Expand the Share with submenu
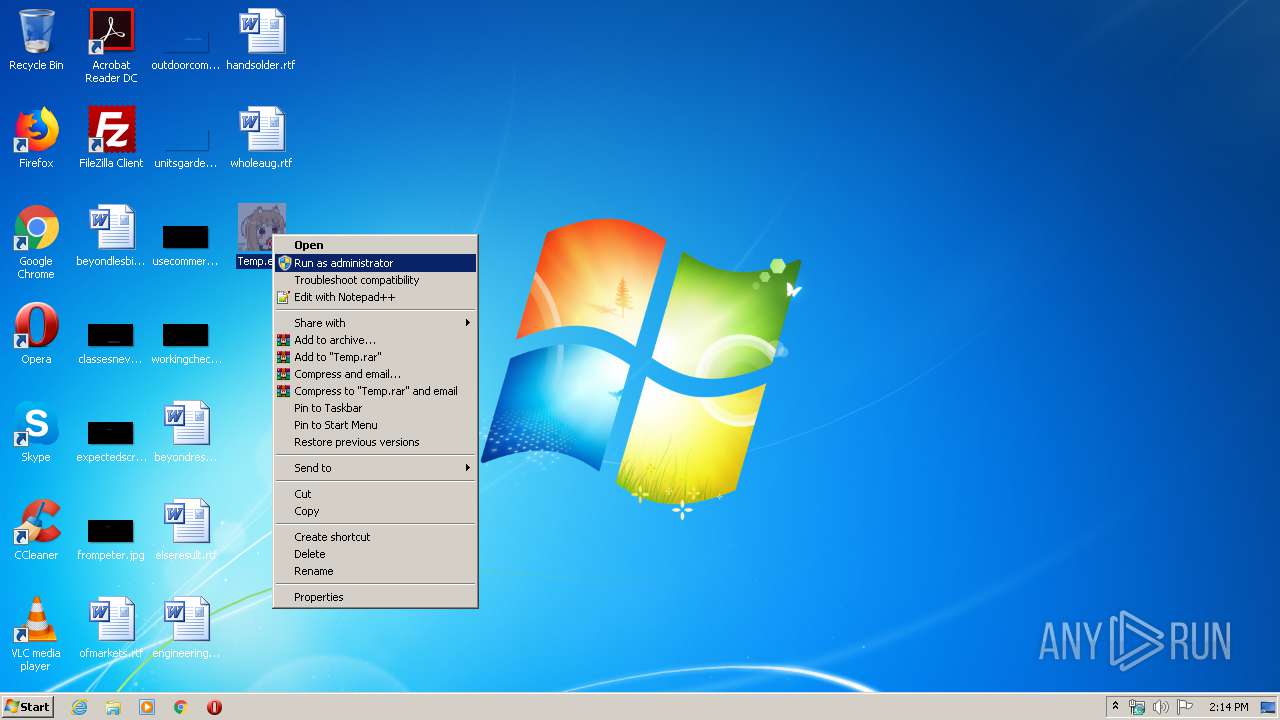 375,323
